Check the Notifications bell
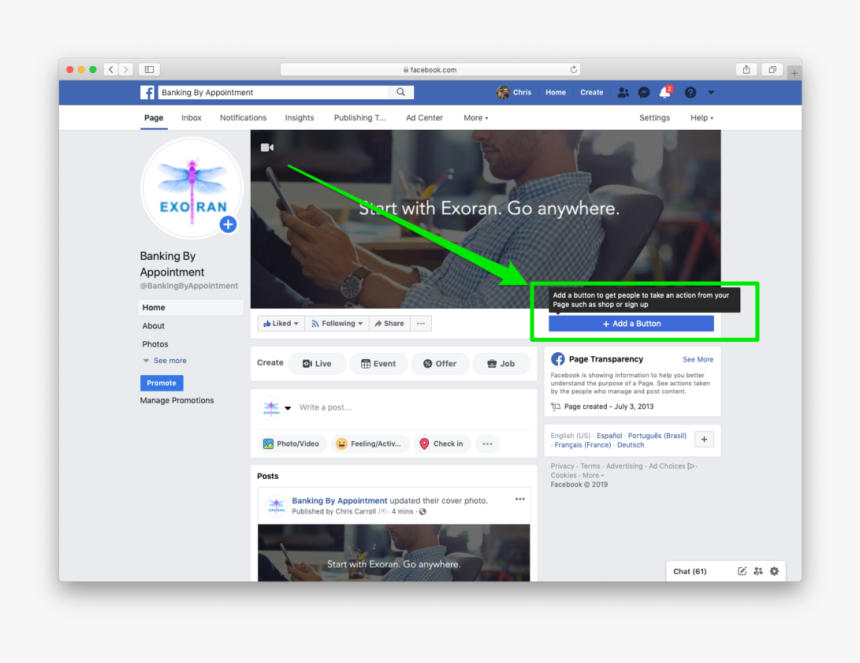The width and height of the screenshot is (860, 663). (664, 91)
